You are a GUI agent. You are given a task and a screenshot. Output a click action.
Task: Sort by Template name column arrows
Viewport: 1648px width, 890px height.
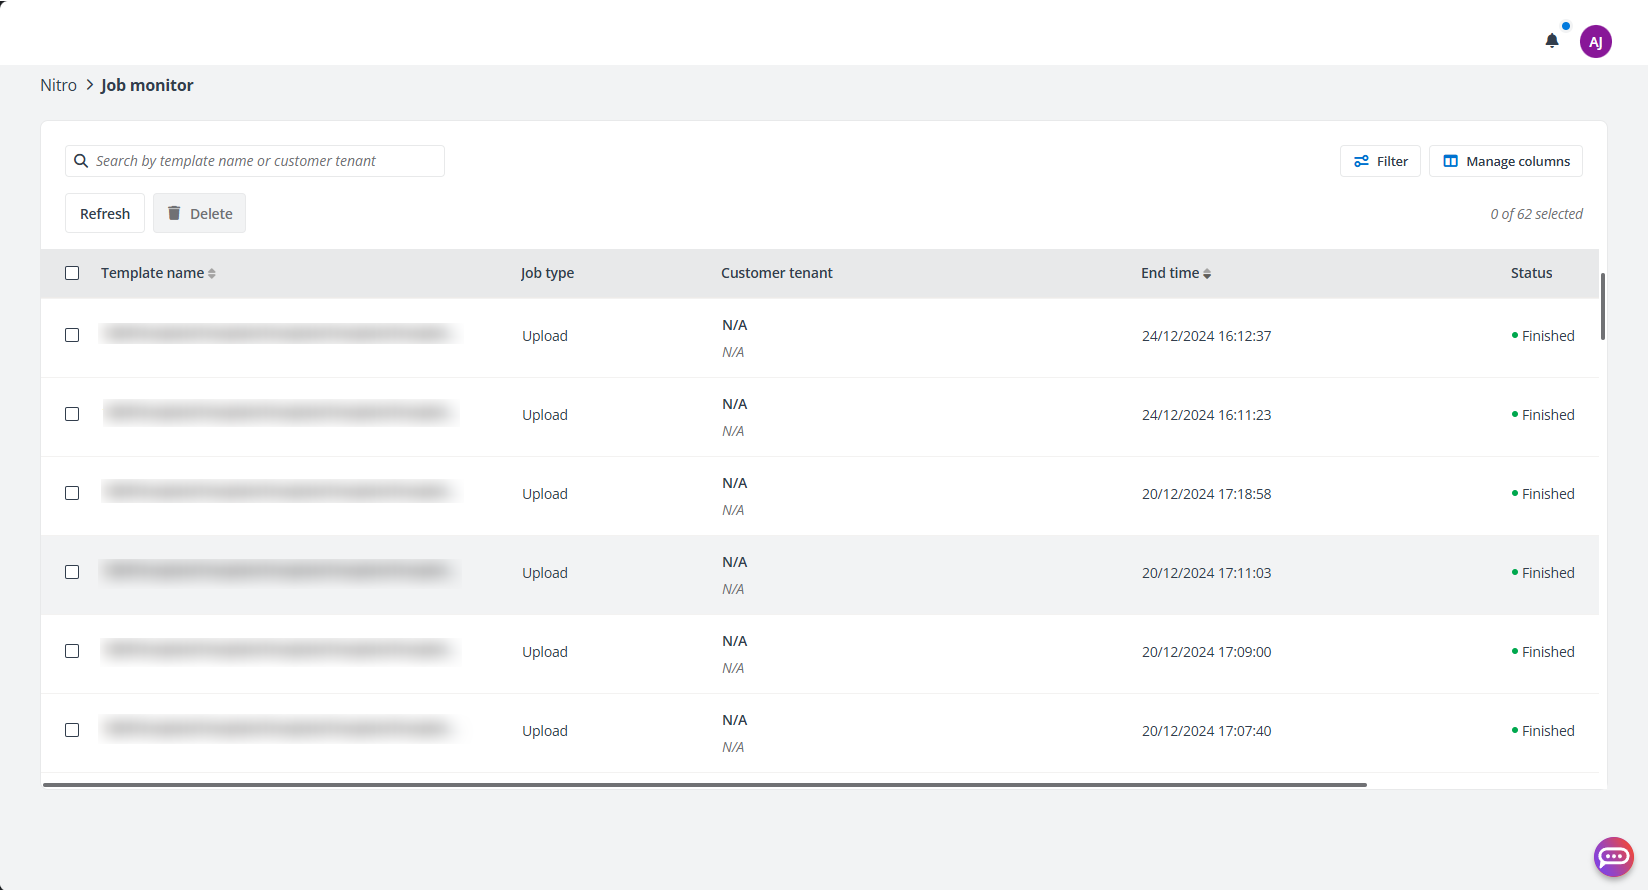pos(212,274)
